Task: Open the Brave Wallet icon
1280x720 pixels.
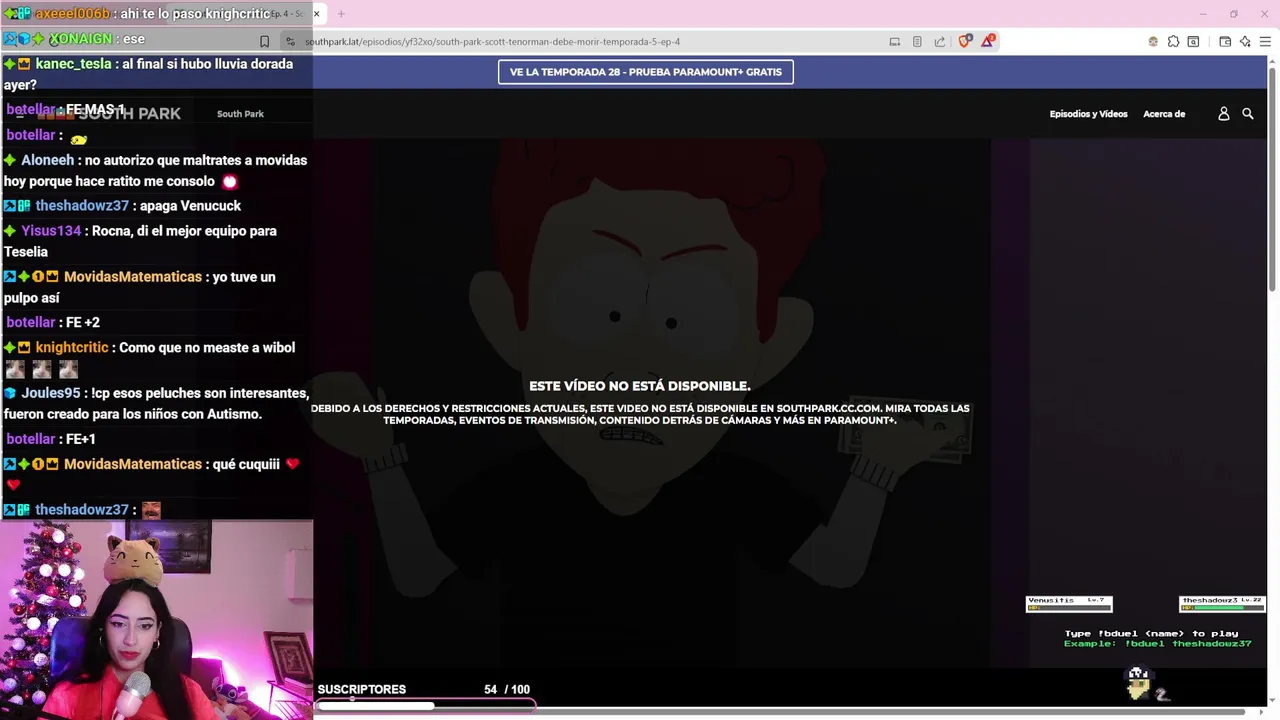Action: click(x=1225, y=41)
